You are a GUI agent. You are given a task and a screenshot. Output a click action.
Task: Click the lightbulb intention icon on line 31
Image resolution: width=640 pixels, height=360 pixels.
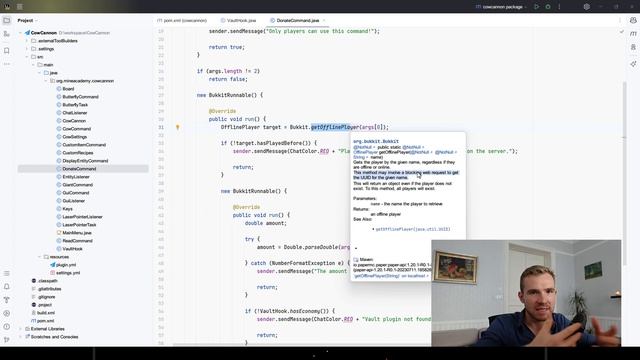tap(178, 127)
